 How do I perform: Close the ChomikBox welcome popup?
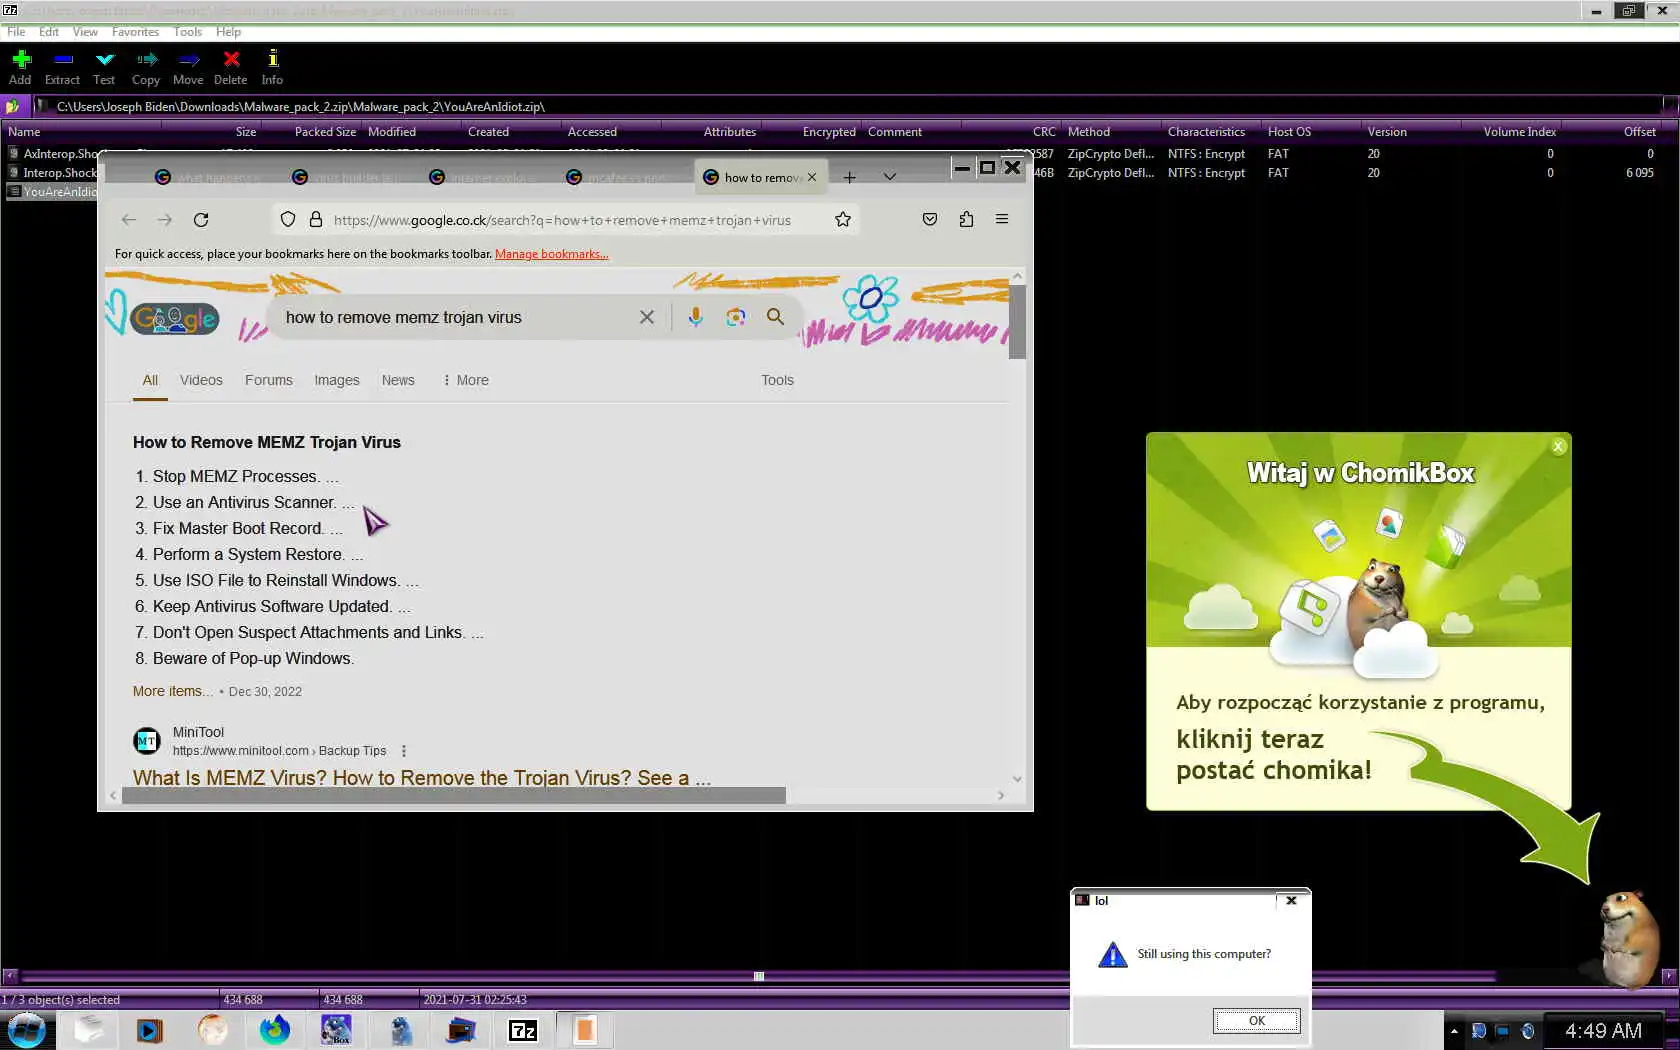click(x=1558, y=447)
